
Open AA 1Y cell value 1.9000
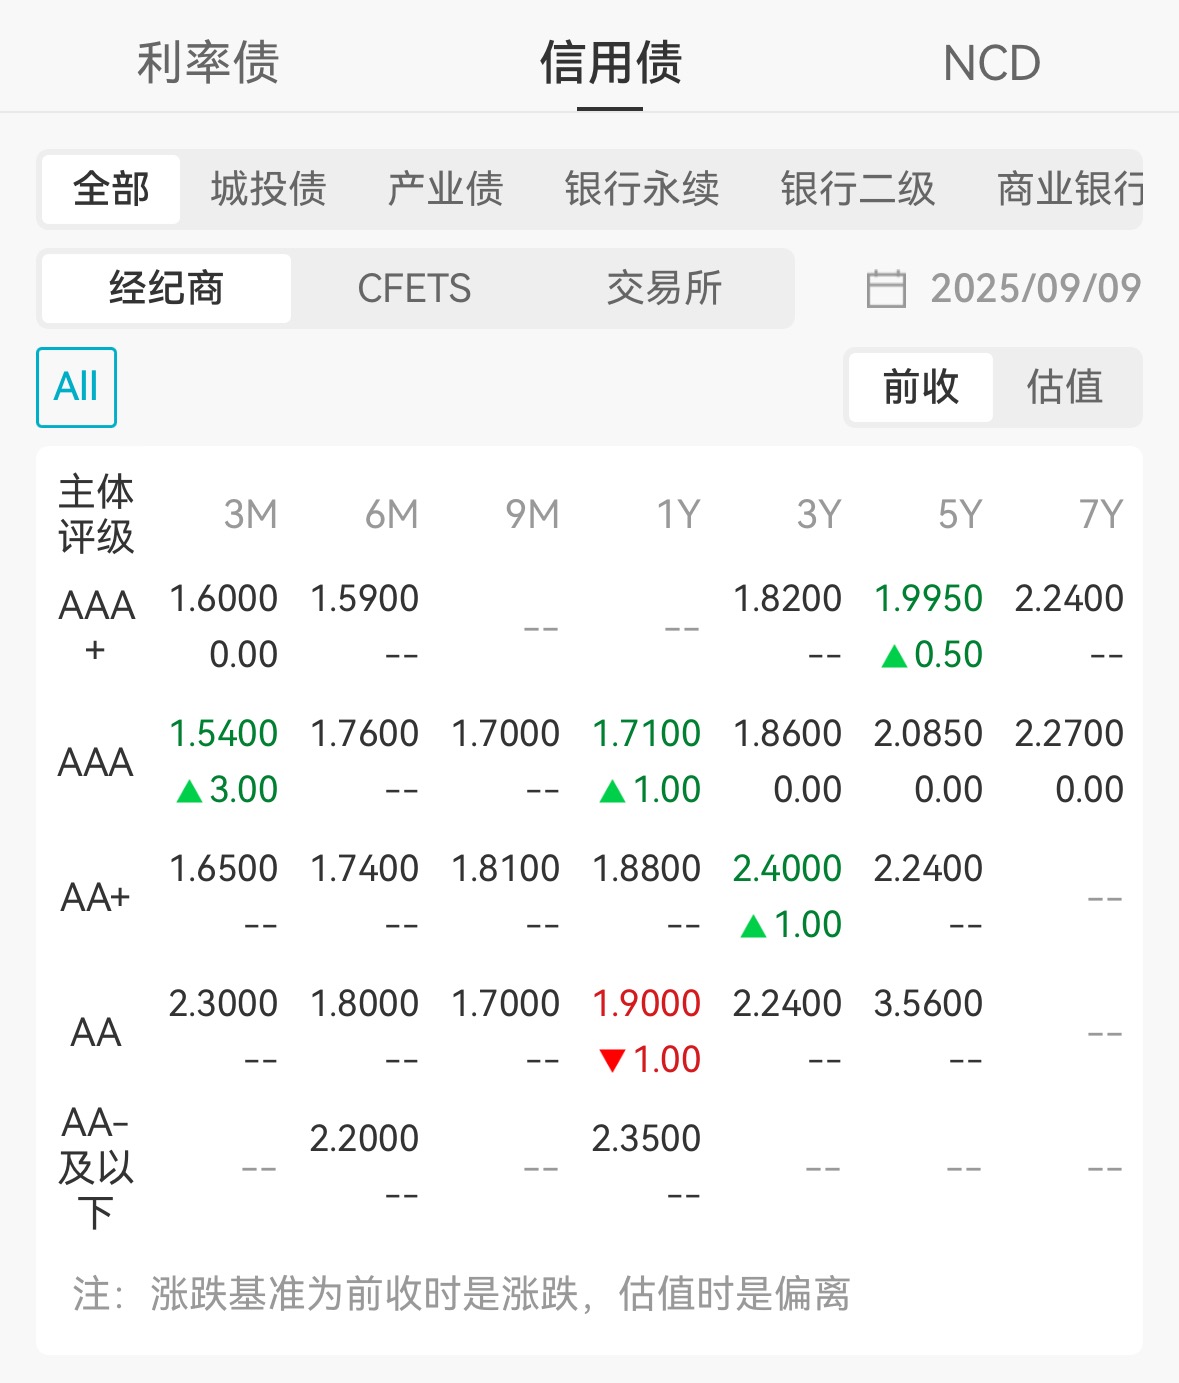[x=647, y=1004]
